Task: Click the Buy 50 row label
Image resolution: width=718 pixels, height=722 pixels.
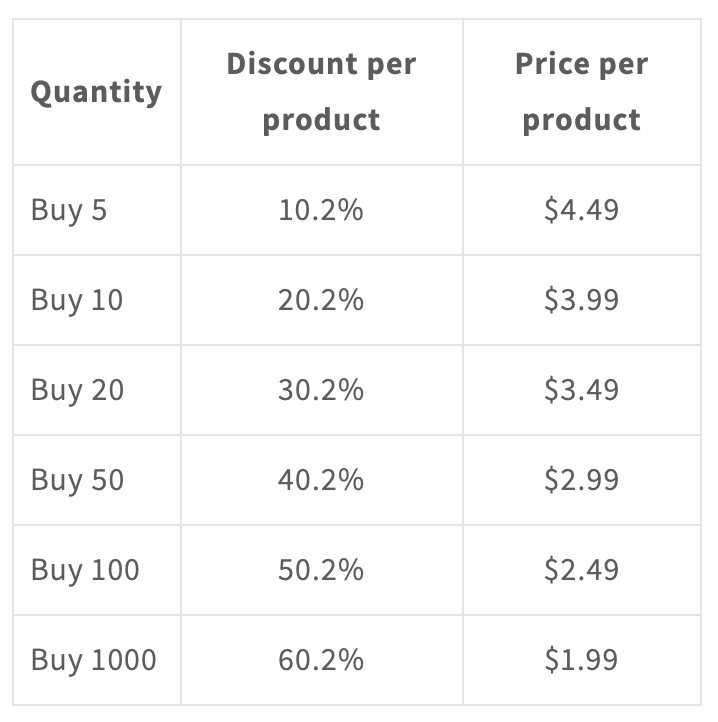Action: [77, 480]
